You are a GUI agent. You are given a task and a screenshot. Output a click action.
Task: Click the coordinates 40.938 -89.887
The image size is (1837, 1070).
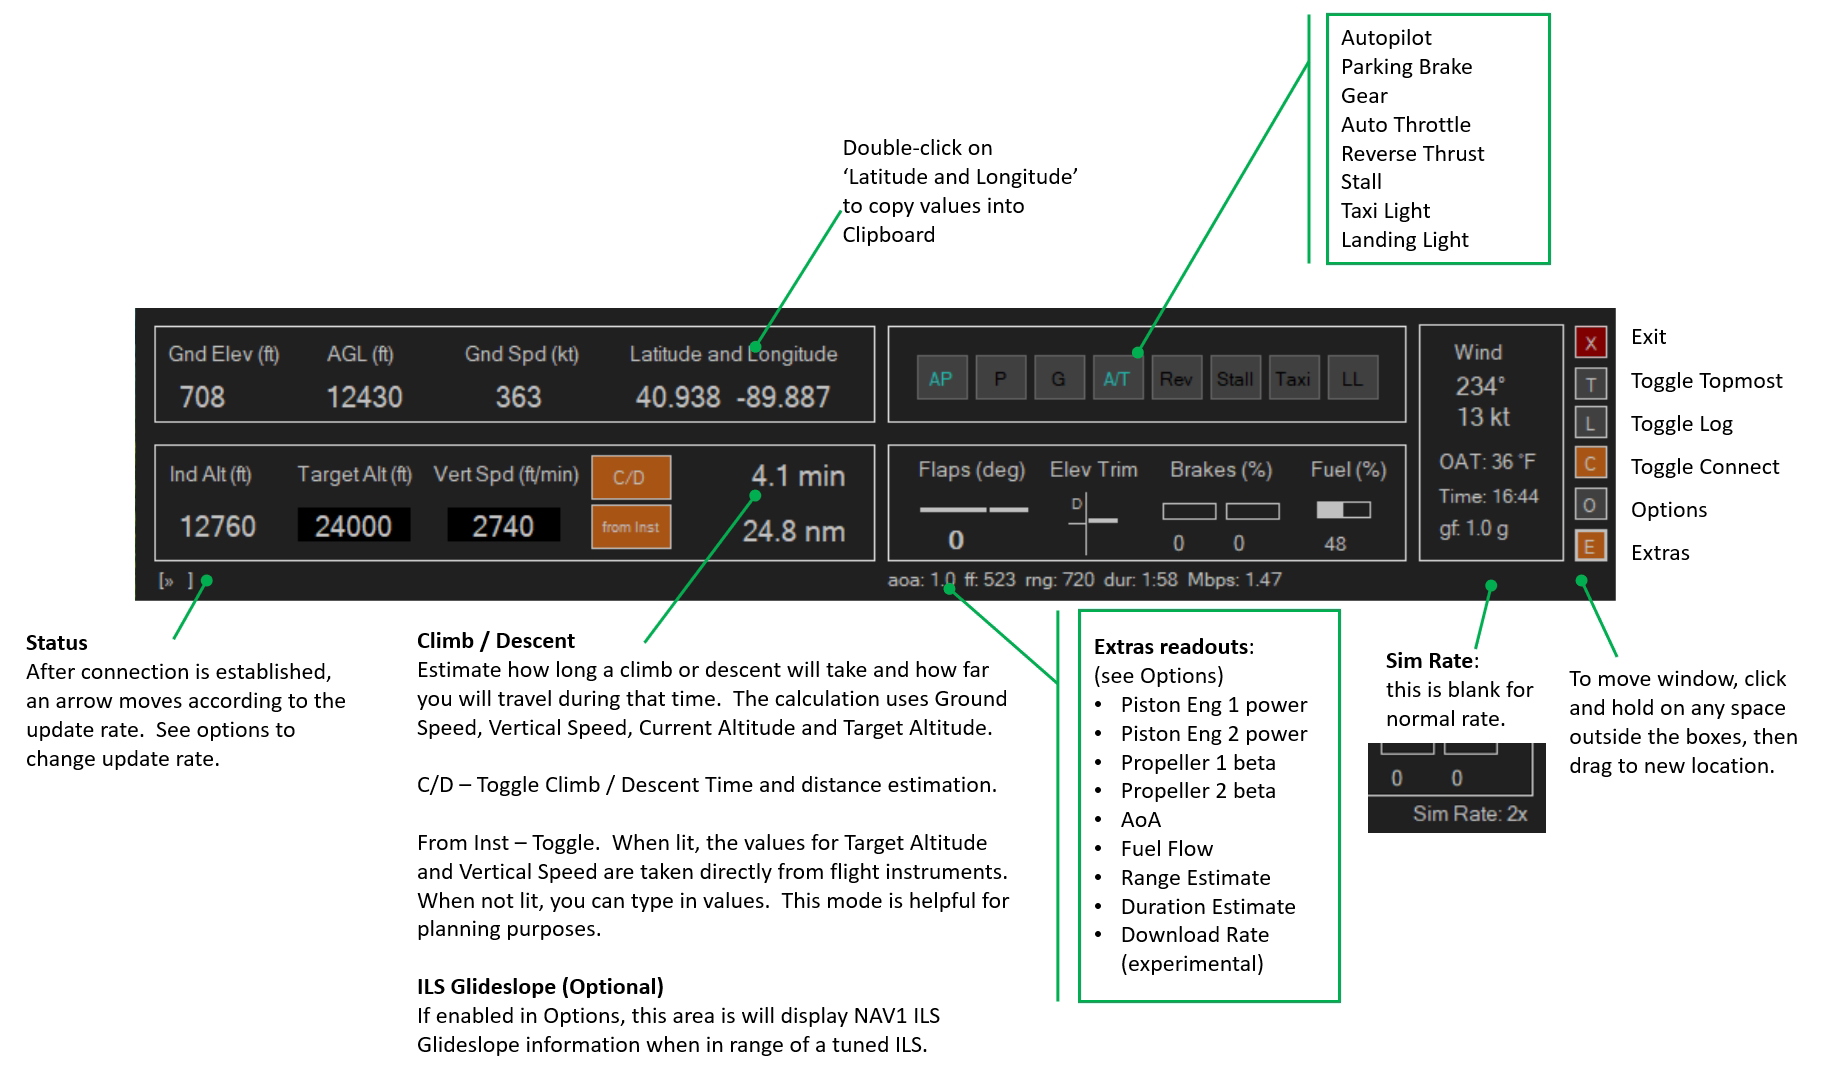[x=733, y=397]
